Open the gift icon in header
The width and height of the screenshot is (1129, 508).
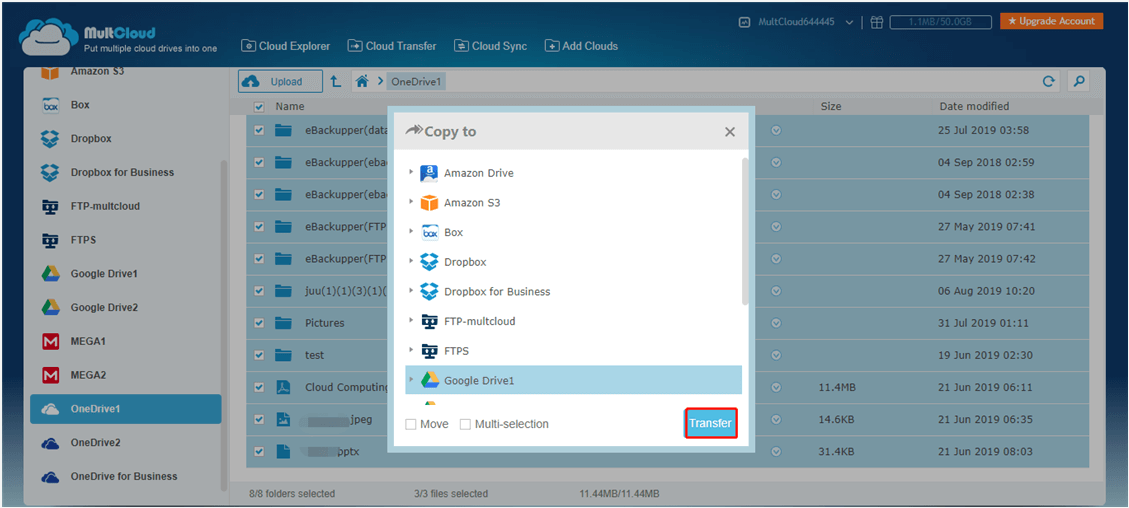pos(876,22)
